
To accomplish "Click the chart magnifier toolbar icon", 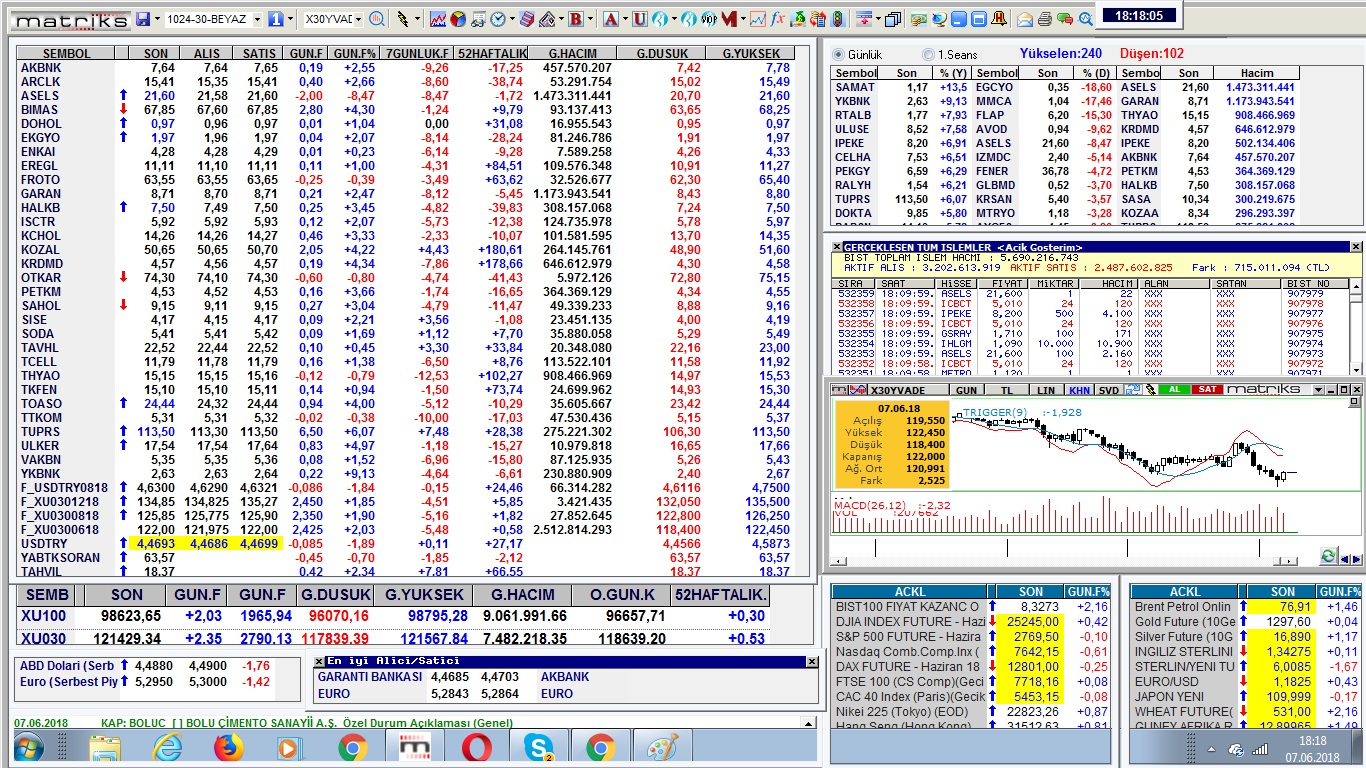I will (1085, 19).
